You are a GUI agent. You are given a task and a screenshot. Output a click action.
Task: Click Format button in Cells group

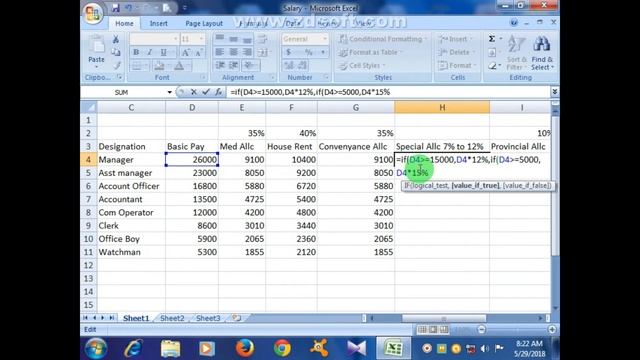[x=457, y=65]
